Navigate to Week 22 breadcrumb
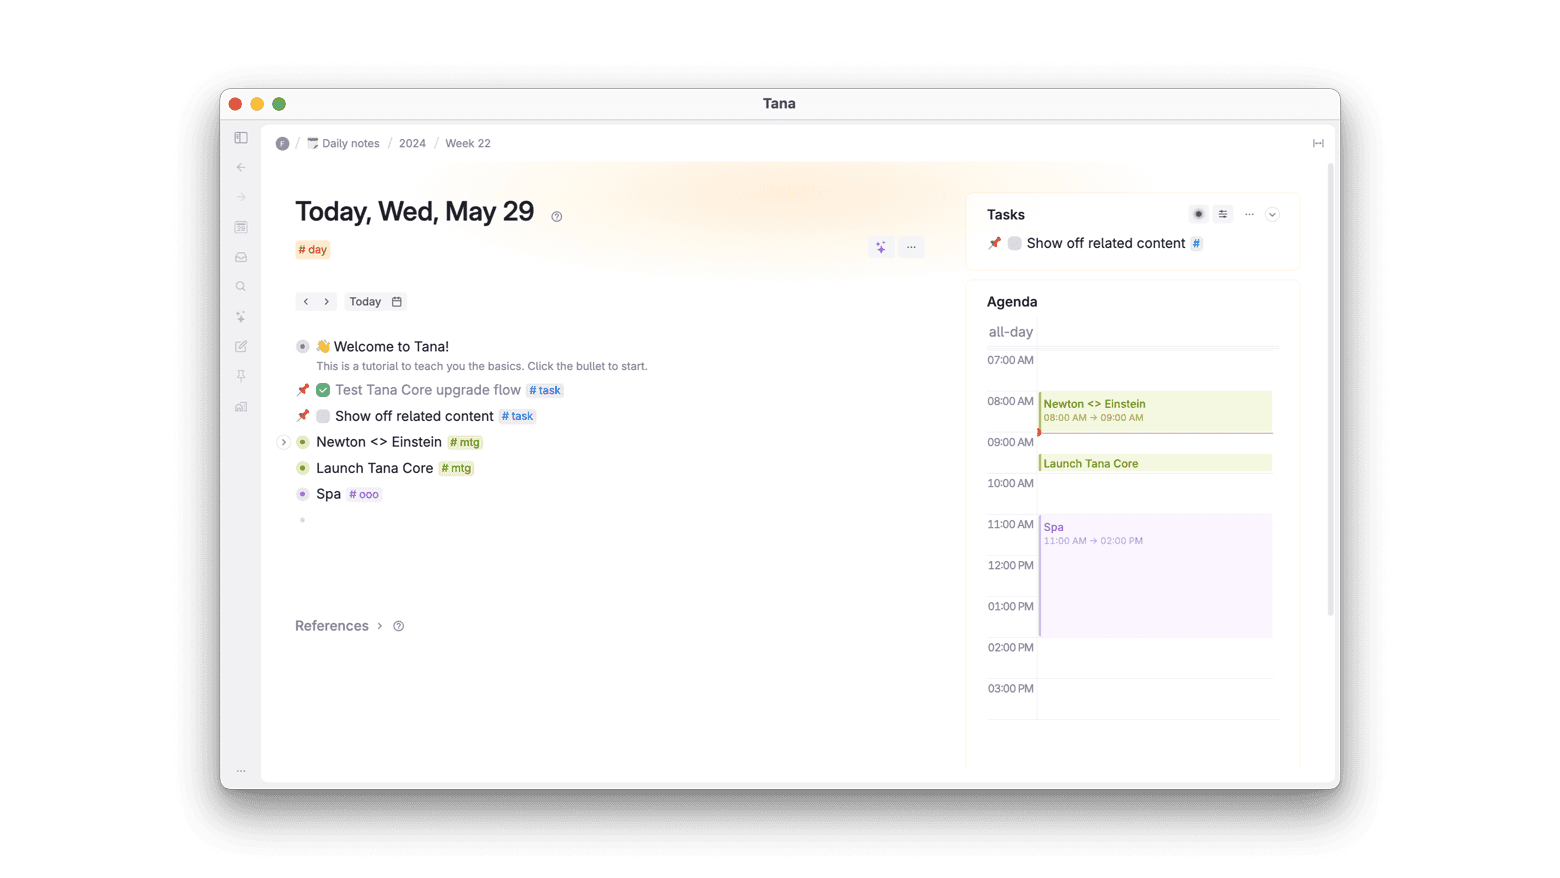Screen dimensions: 1560x878 pyautogui.click(x=468, y=144)
